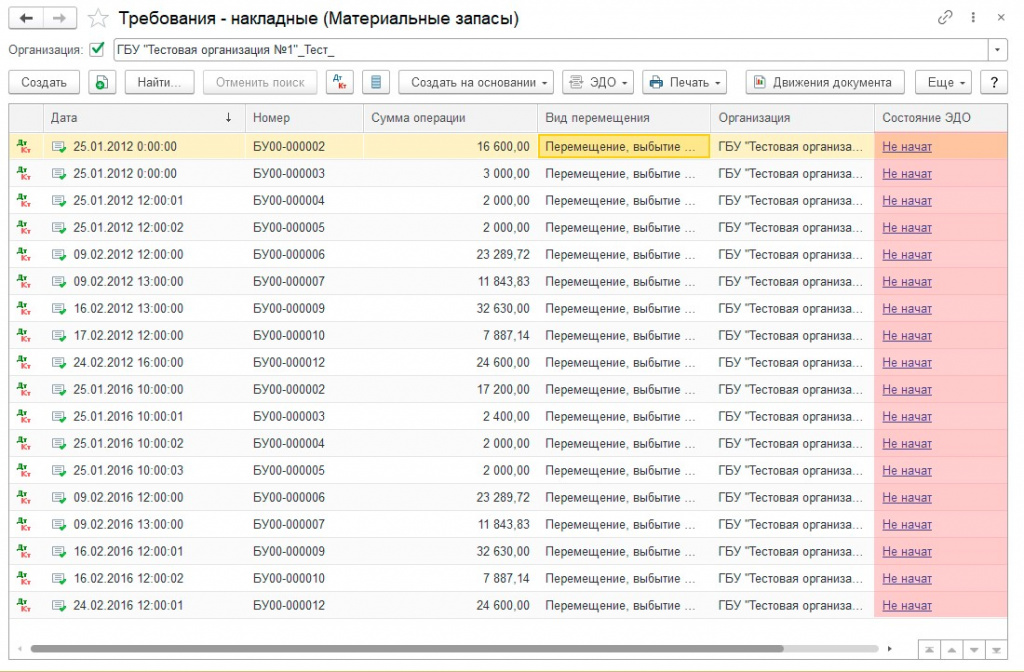Image resolution: width=1024 pixels, height=672 pixels.
Task: Expand the Печать dropdown menu
Action: [x=684, y=82]
